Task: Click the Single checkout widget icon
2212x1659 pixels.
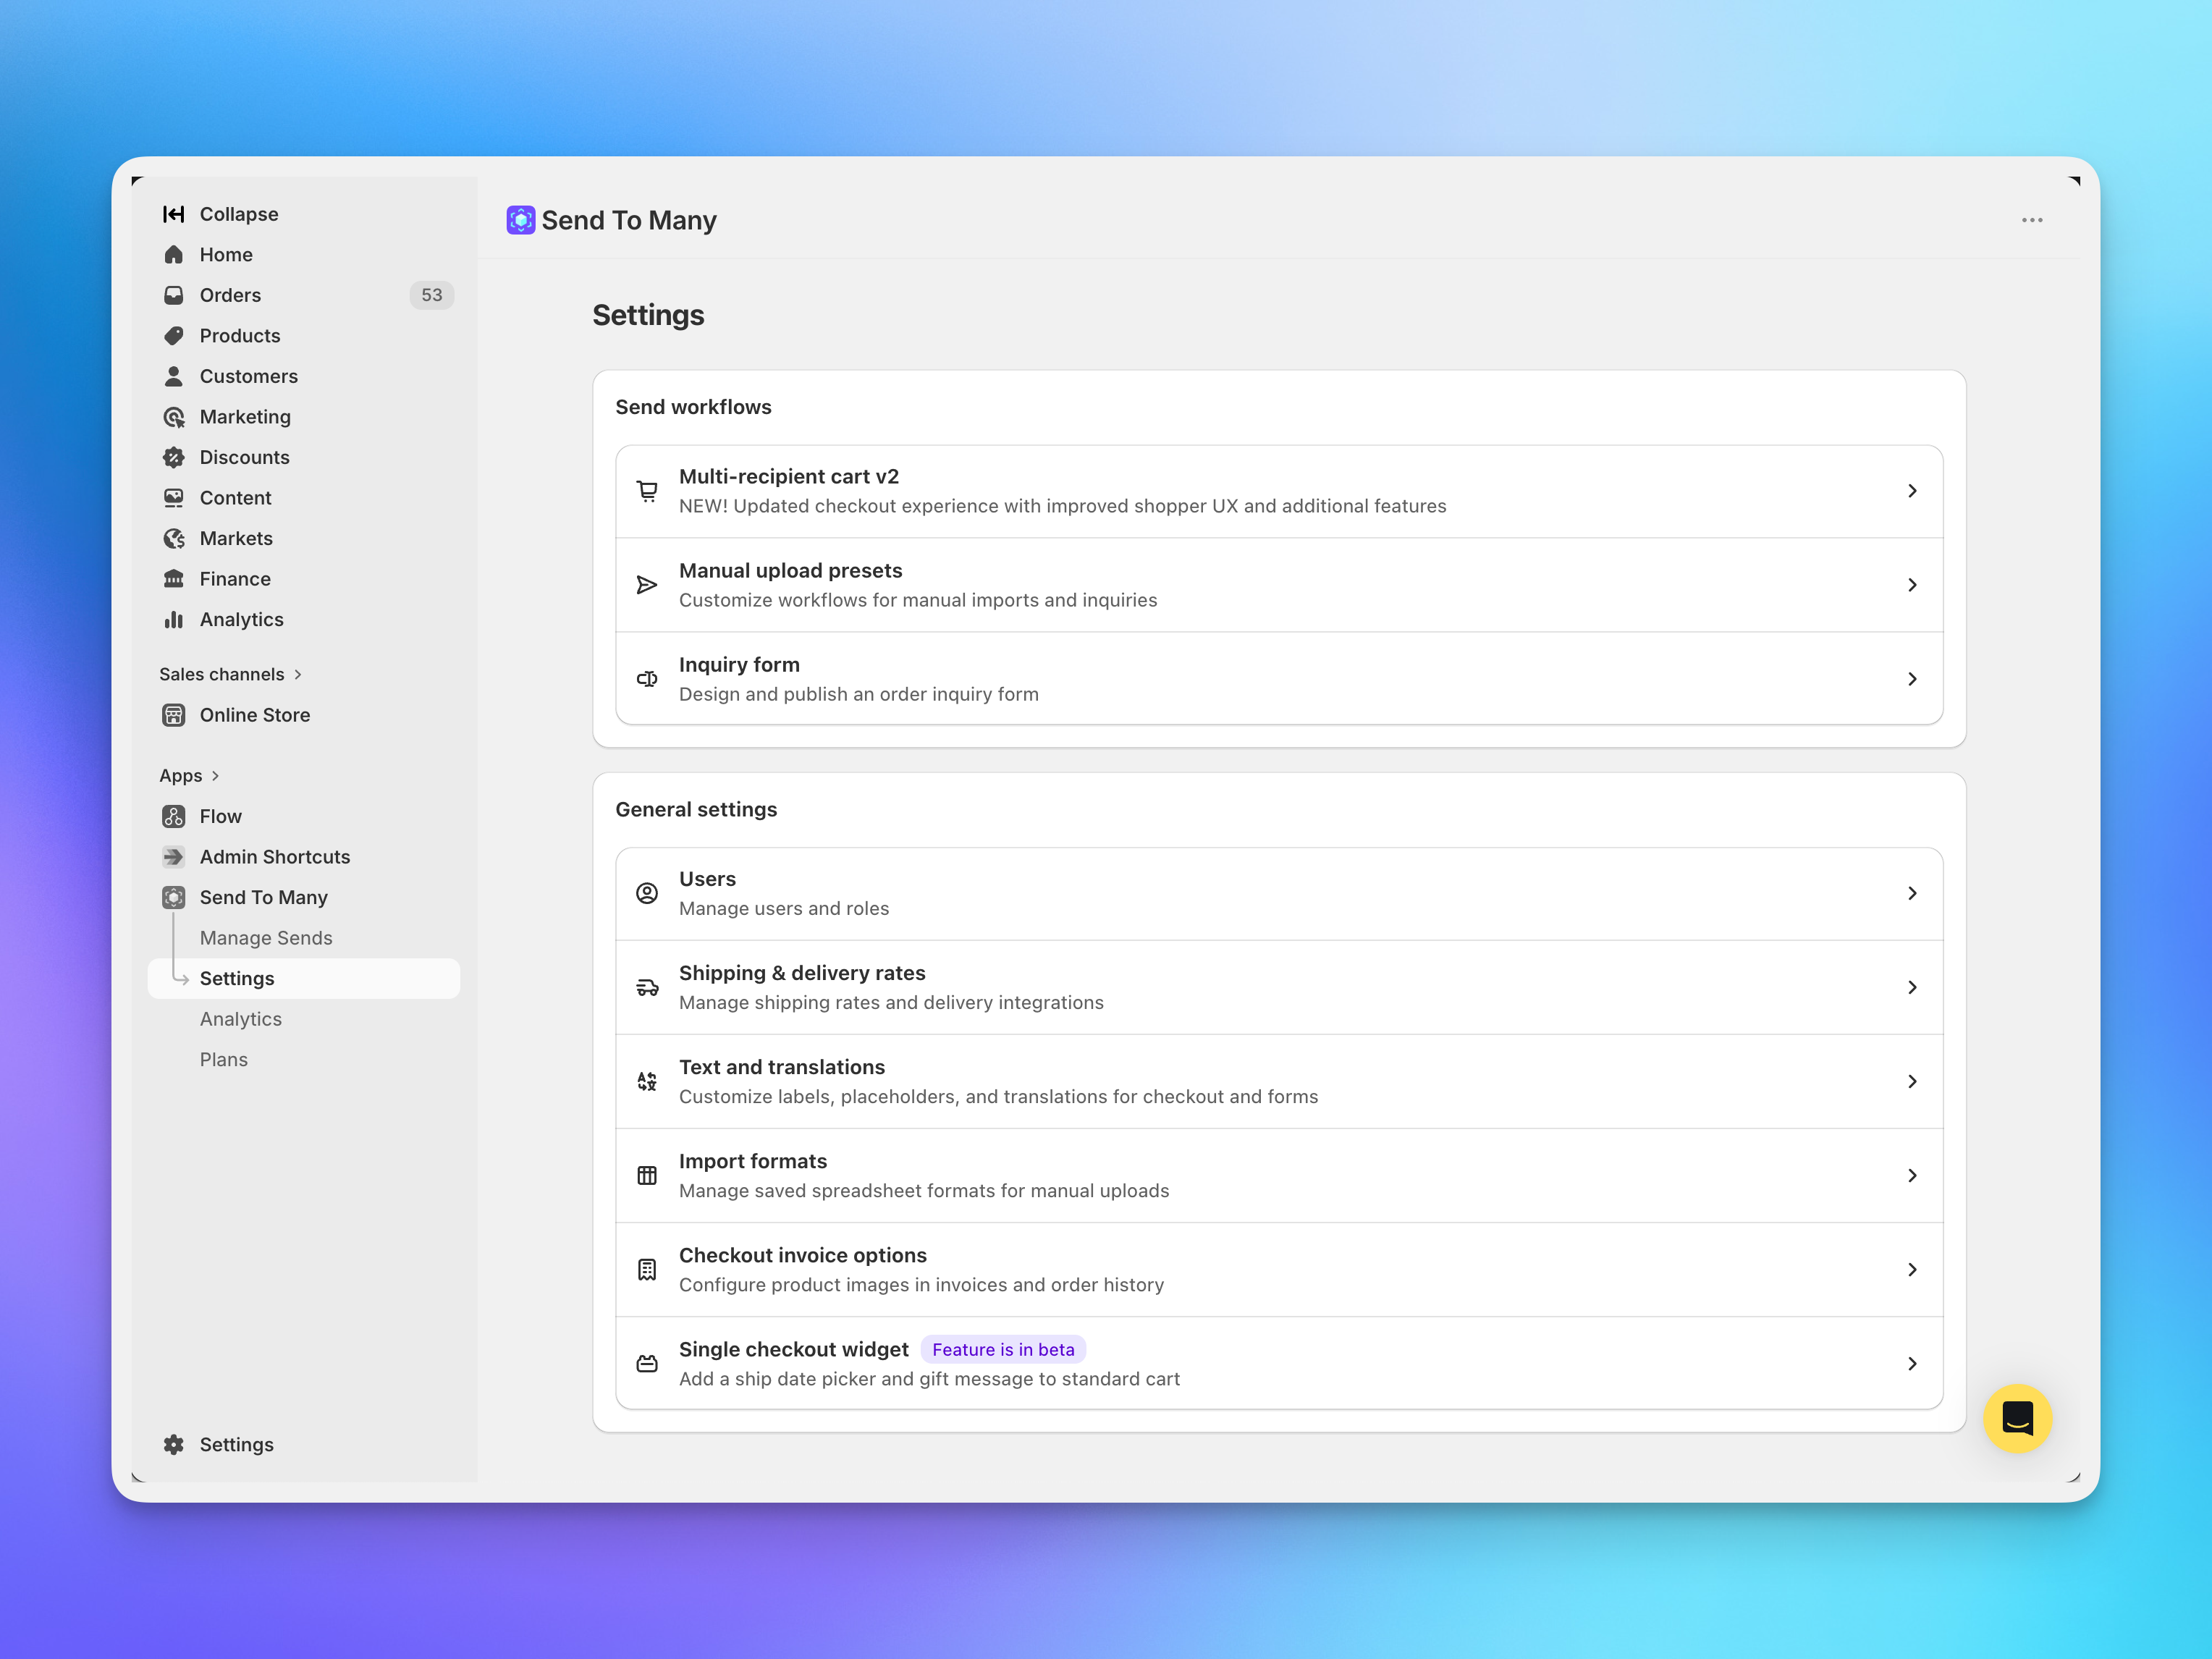Action: (x=647, y=1363)
